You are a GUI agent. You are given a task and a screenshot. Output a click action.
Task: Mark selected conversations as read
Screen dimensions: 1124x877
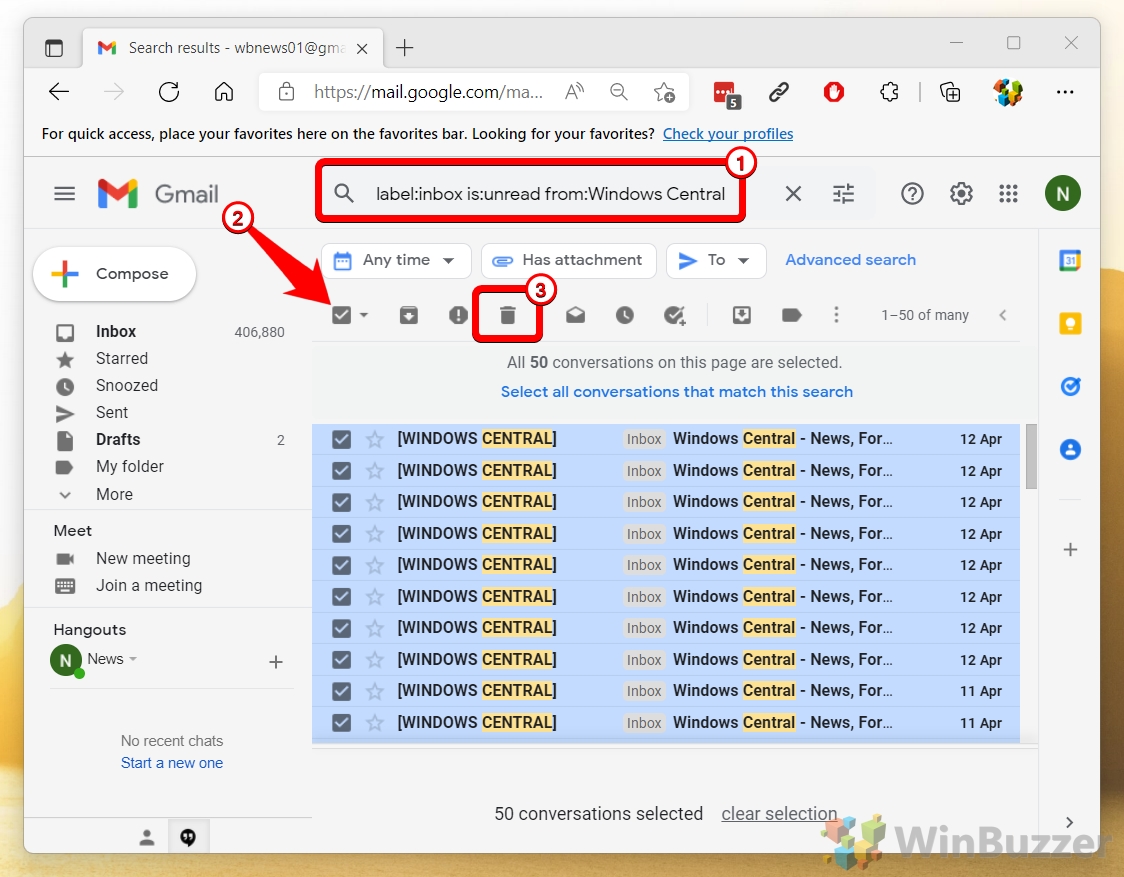click(x=575, y=314)
